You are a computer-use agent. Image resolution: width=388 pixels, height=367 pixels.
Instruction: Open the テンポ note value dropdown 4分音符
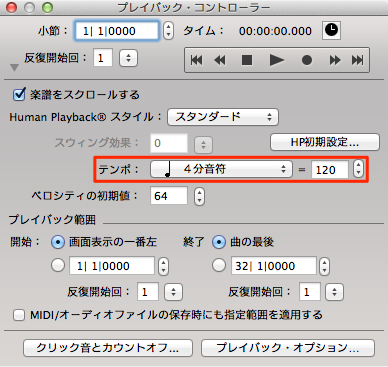(x=221, y=169)
